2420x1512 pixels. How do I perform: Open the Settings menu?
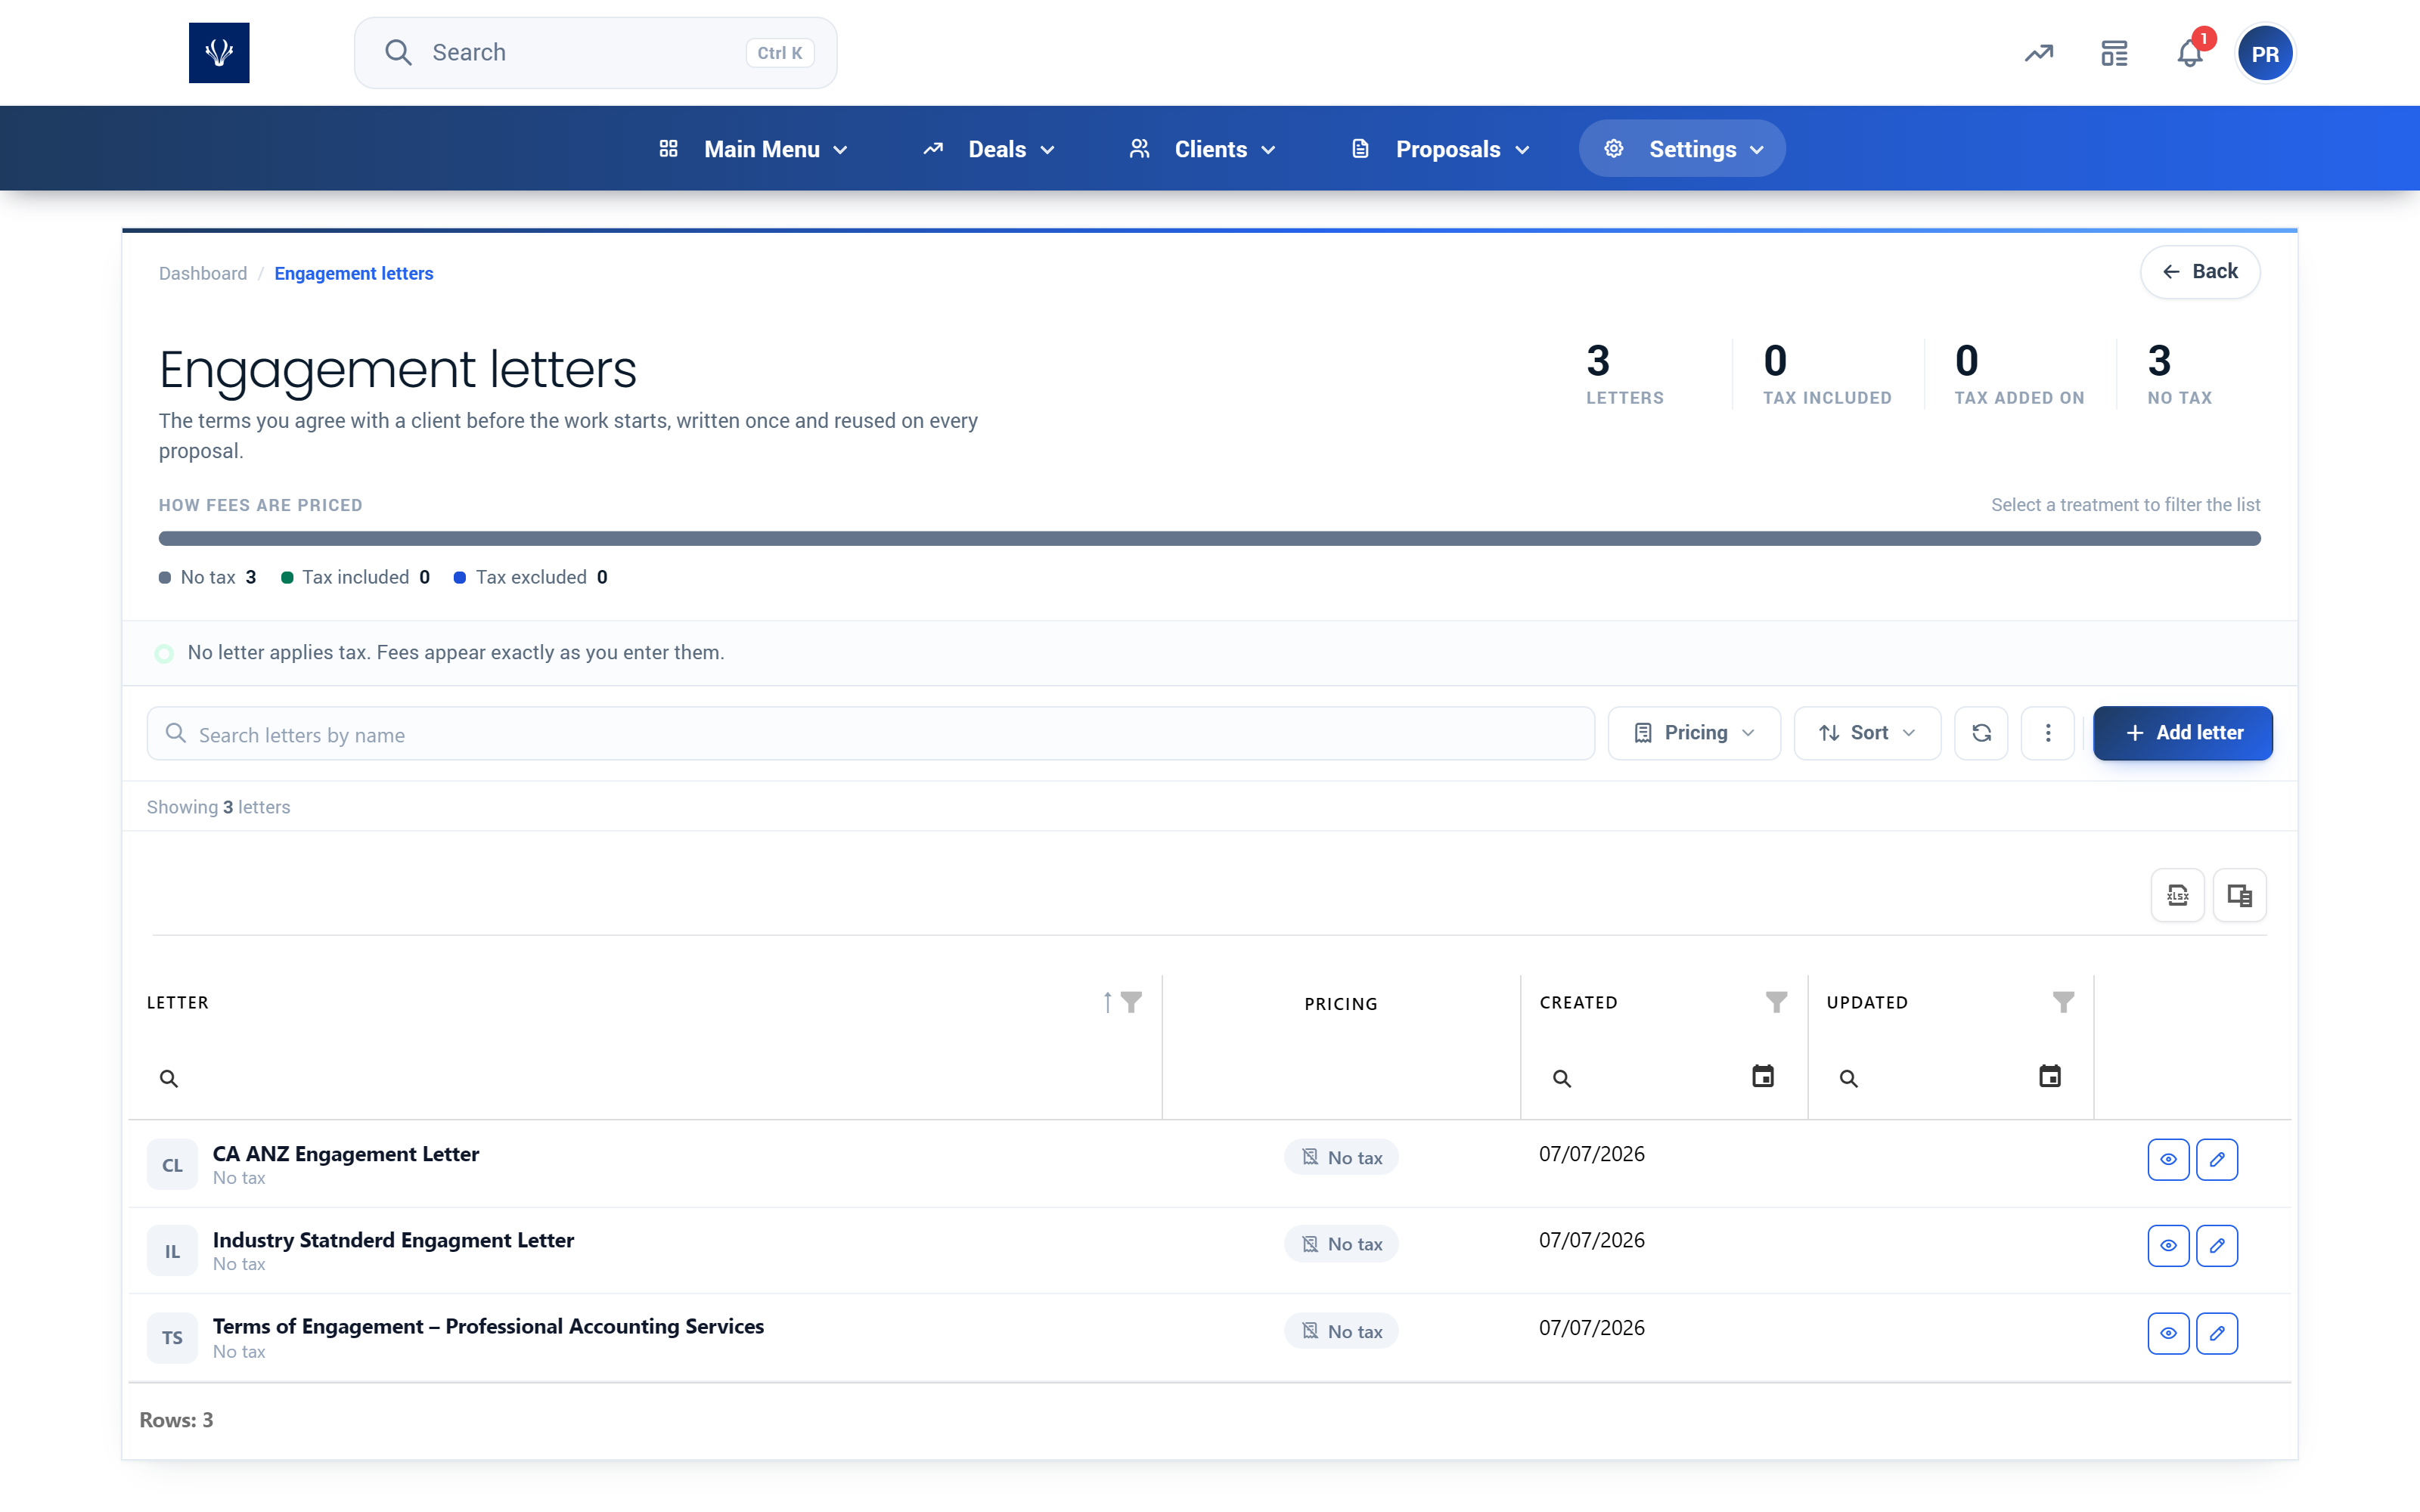[x=1682, y=149]
